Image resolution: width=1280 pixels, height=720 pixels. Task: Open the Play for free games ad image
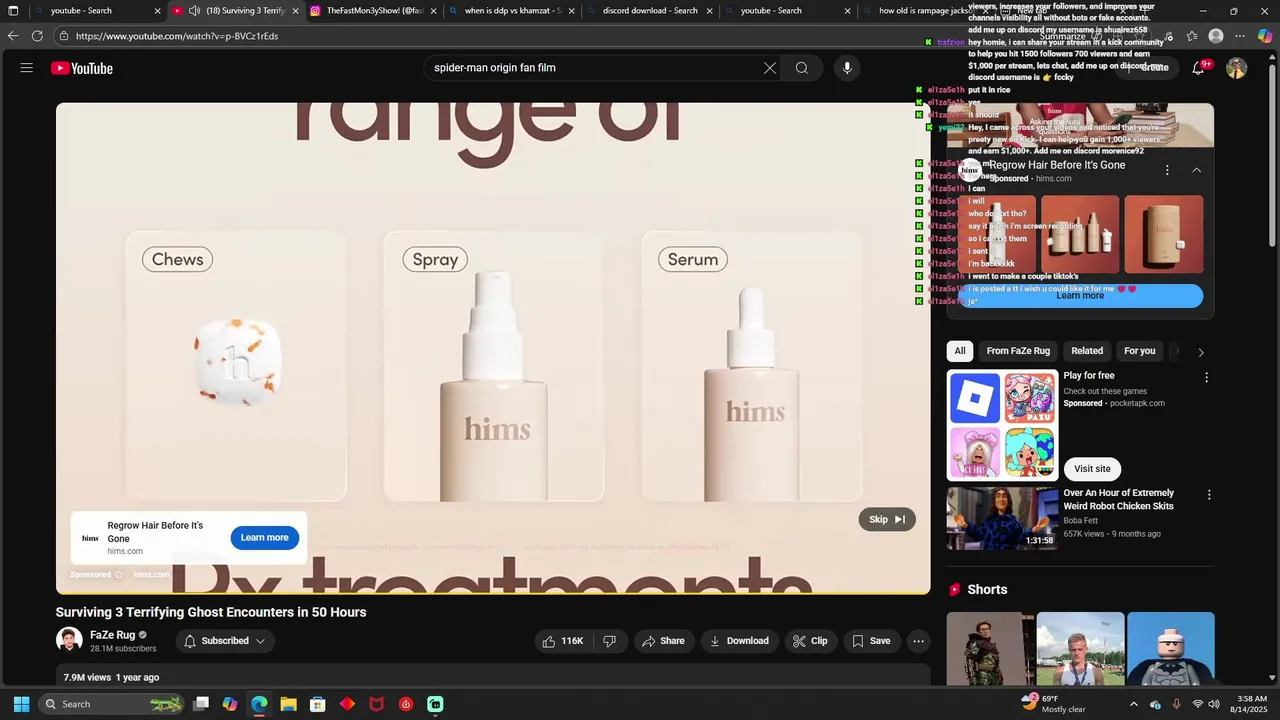(x=1003, y=425)
